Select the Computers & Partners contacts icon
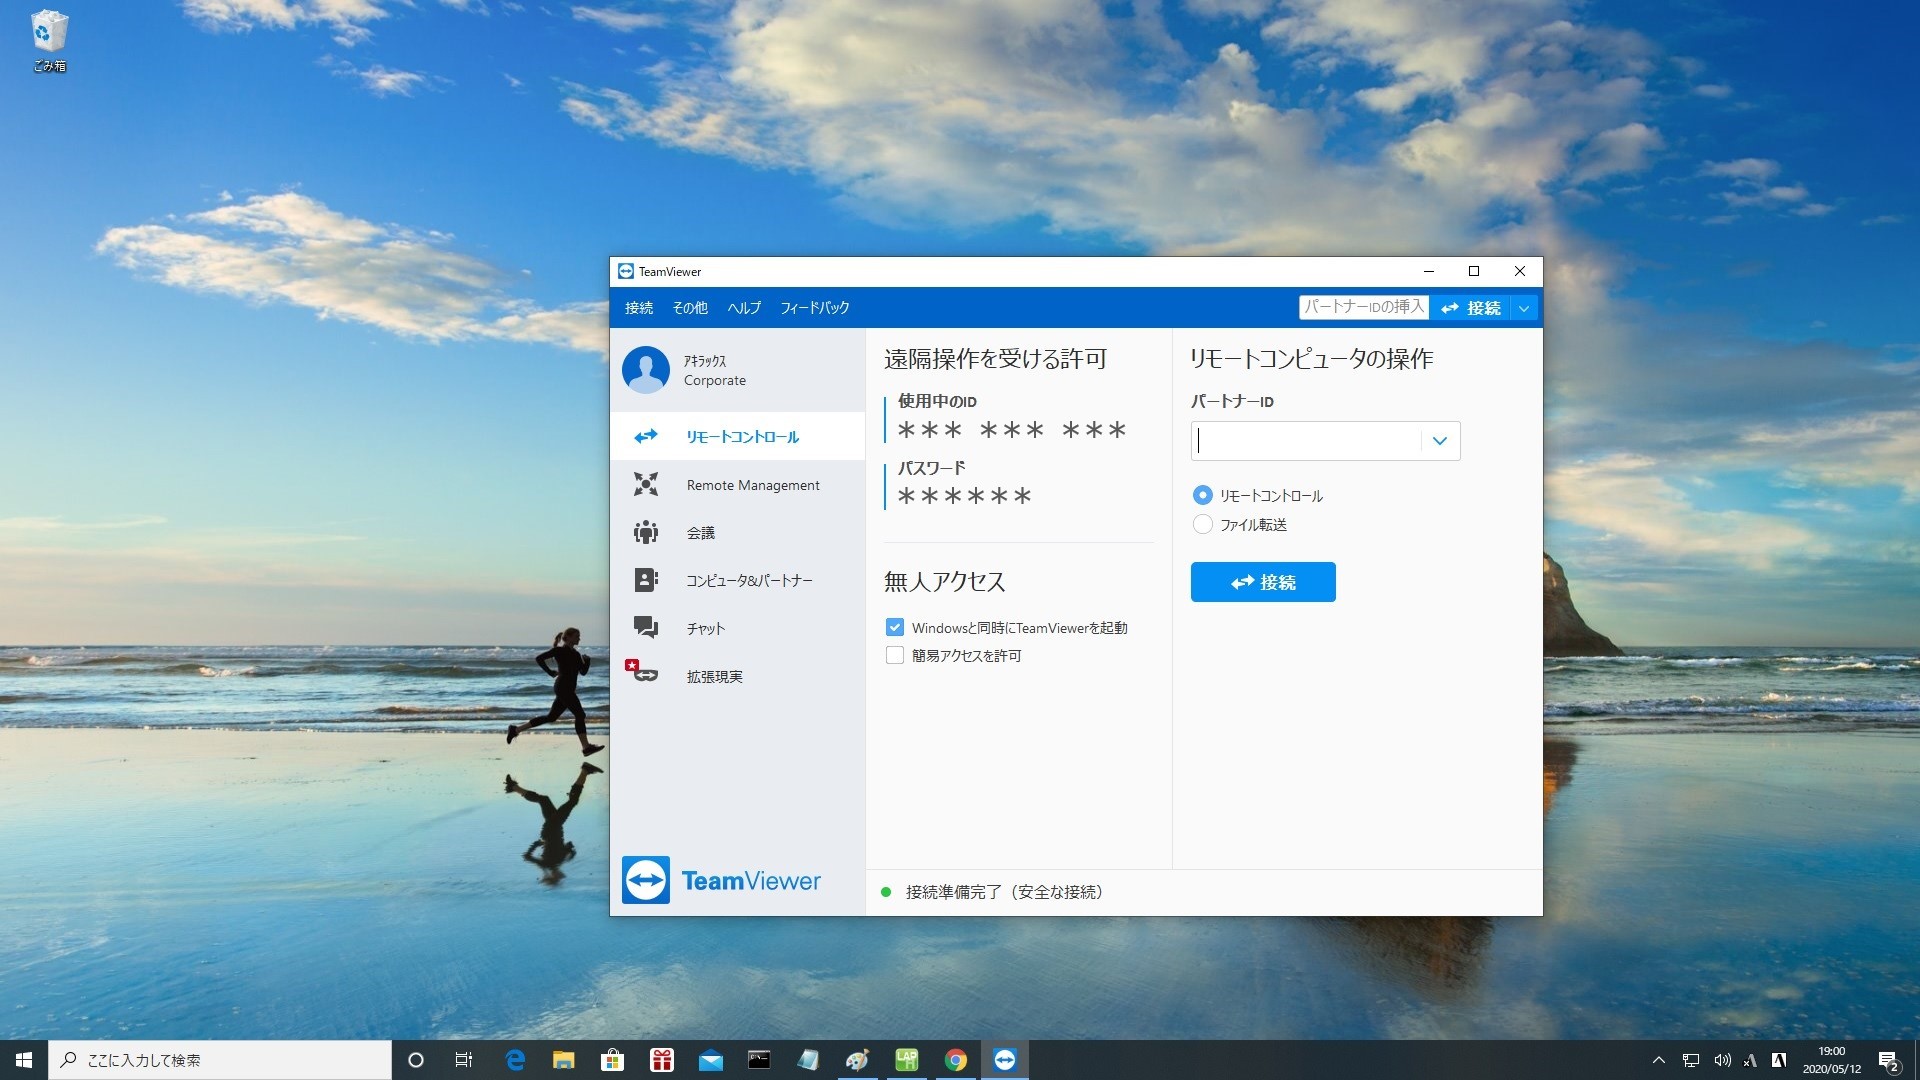Viewport: 1920px width, 1080px height. [646, 580]
